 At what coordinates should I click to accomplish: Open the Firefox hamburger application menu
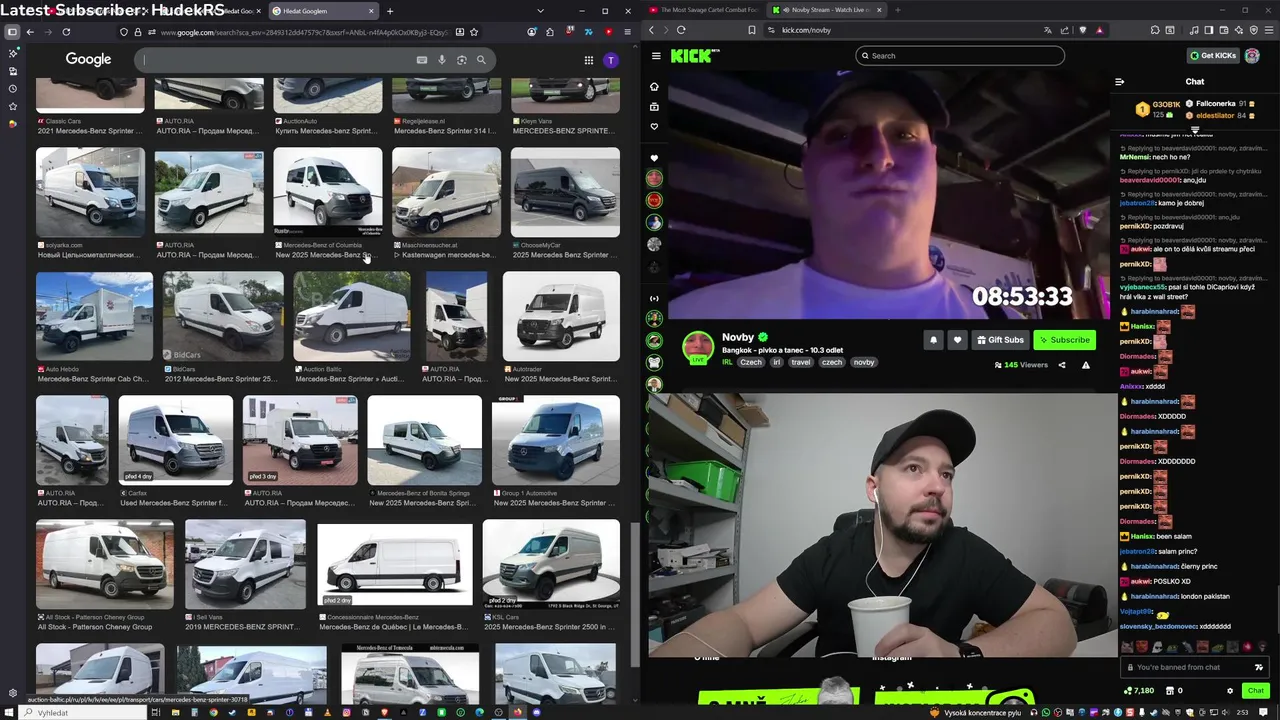(x=627, y=32)
